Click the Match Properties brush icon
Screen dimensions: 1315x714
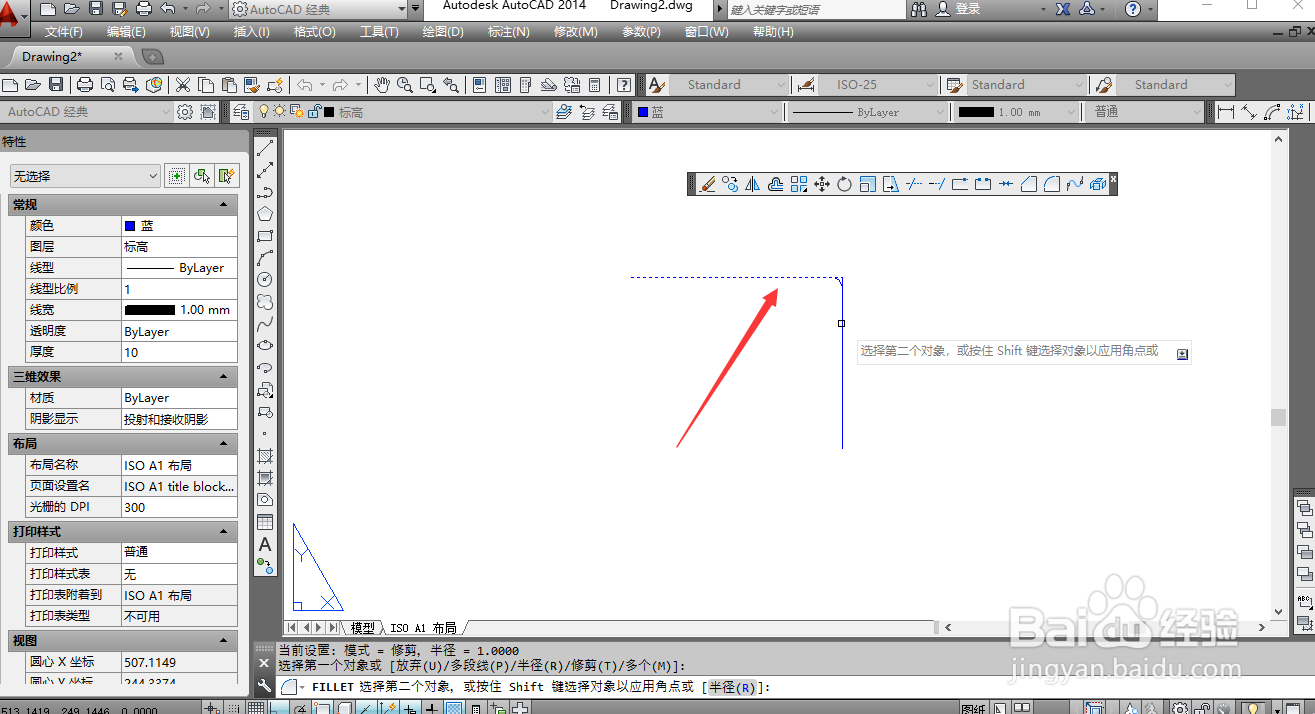click(x=253, y=85)
